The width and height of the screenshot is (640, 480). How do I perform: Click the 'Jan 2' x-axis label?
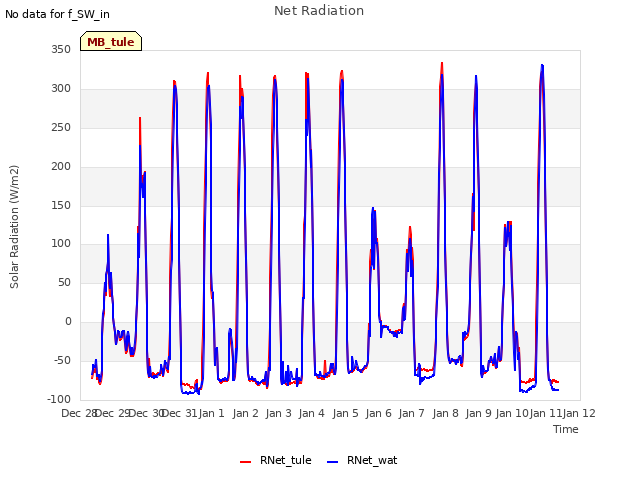tap(246, 413)
